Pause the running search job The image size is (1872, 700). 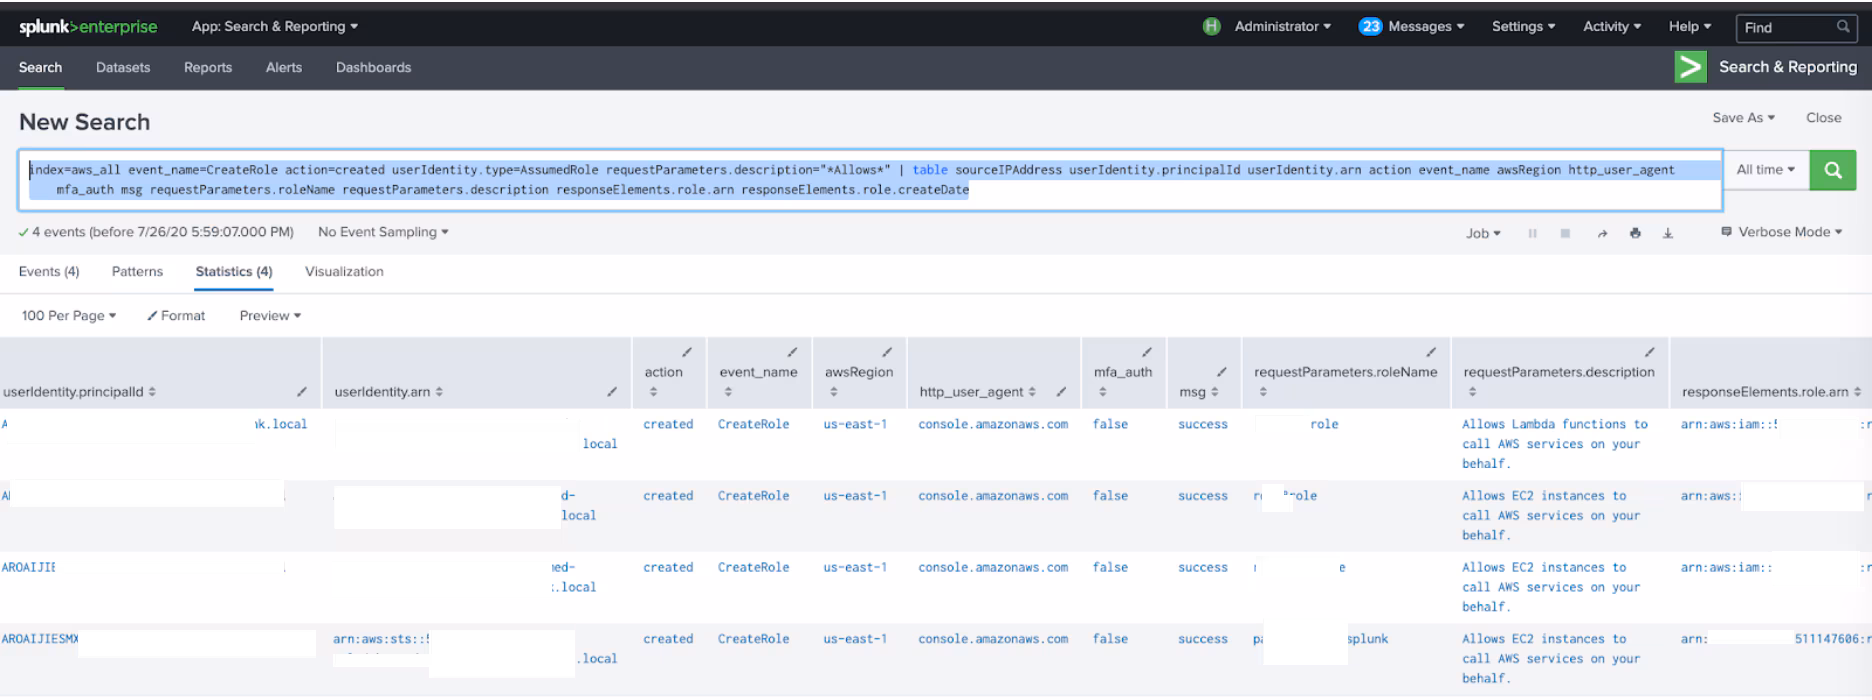[x=1532, y=233]
